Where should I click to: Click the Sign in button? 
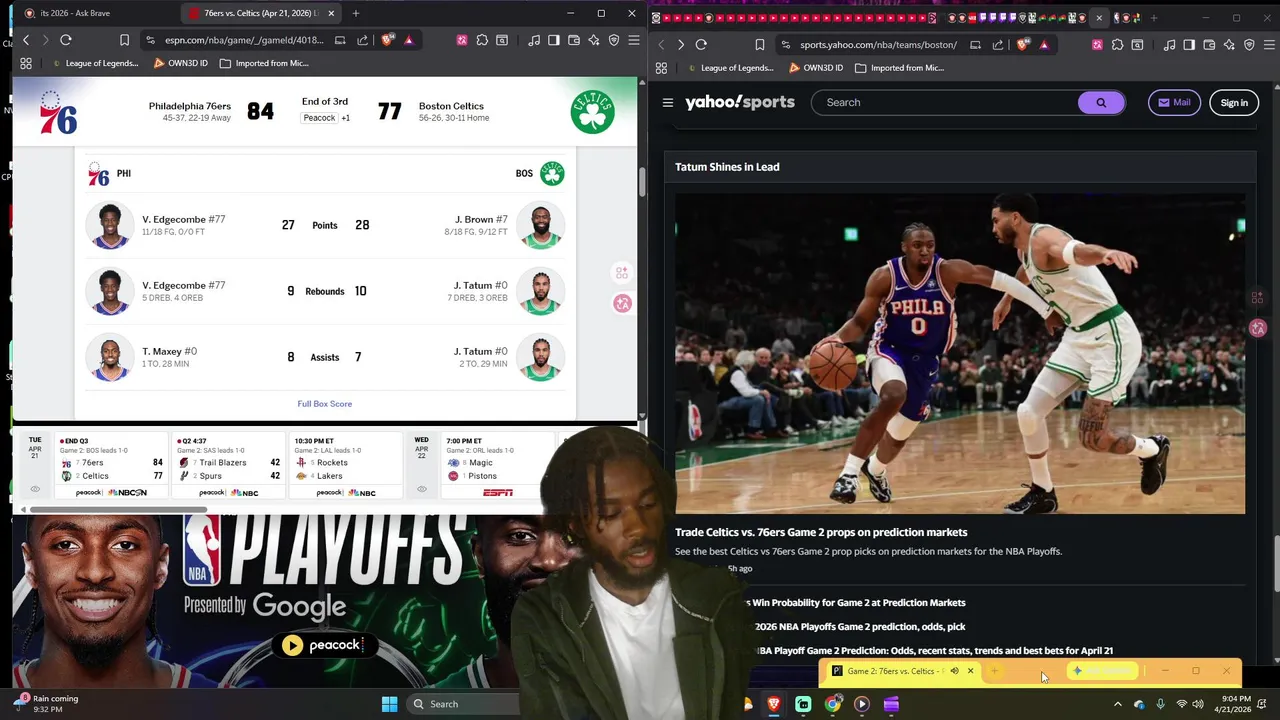pos(1234,102)
